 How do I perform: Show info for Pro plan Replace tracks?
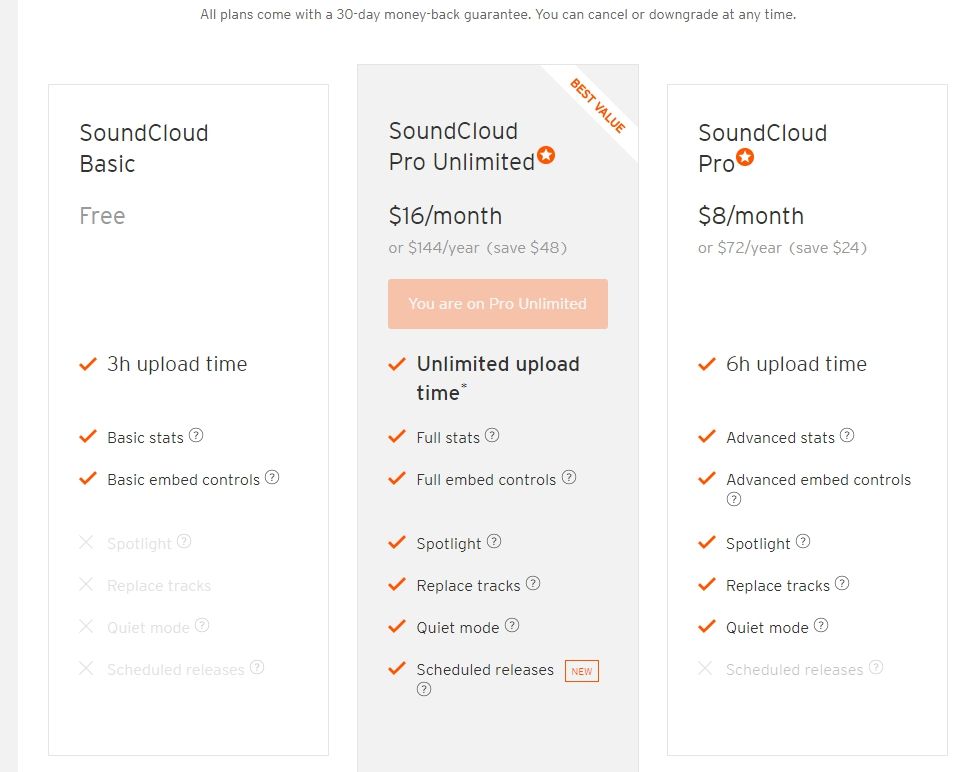[842, 583]
